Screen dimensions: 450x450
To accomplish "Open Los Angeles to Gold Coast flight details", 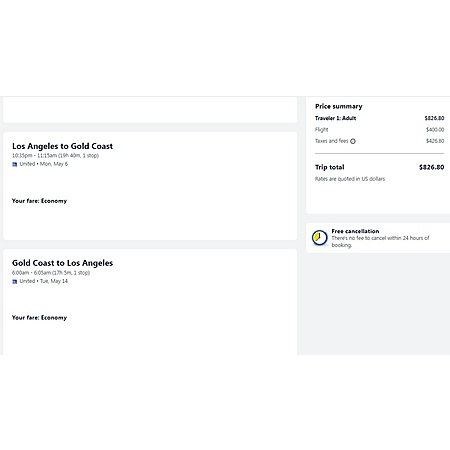I will (x=62, y=146).
